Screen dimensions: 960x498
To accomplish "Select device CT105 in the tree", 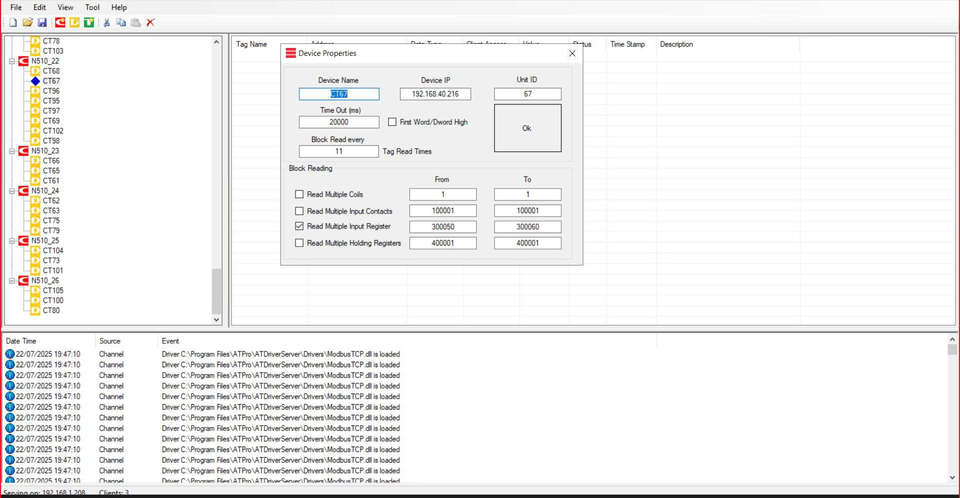I will [53, 291].
